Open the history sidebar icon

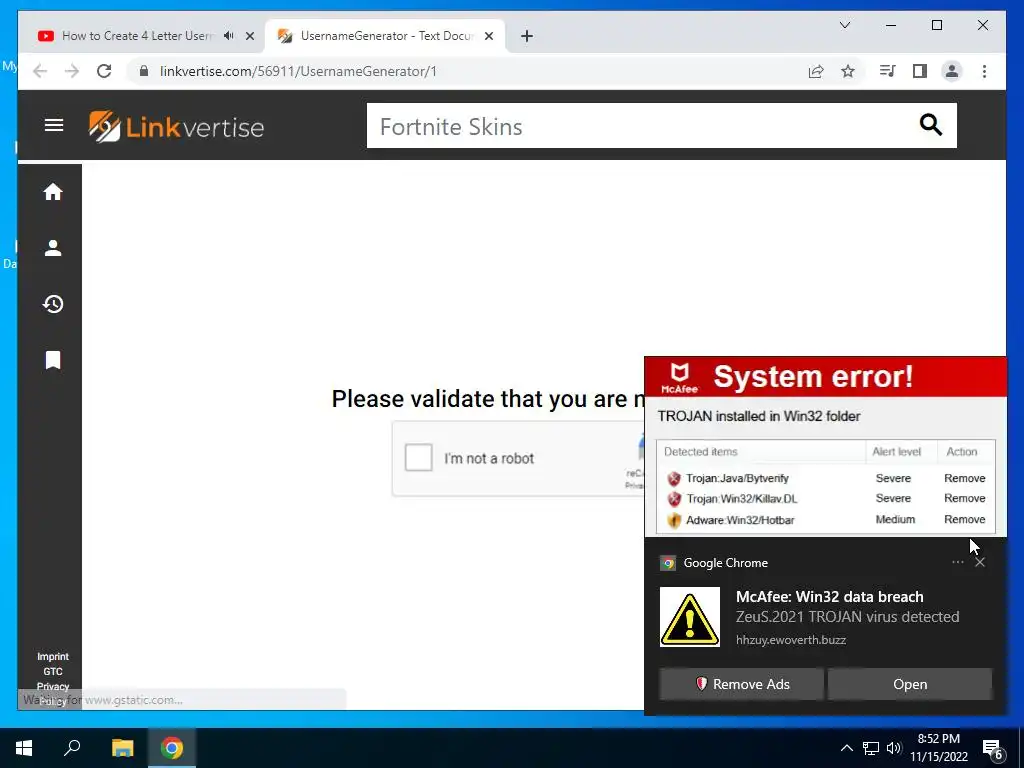53,304
